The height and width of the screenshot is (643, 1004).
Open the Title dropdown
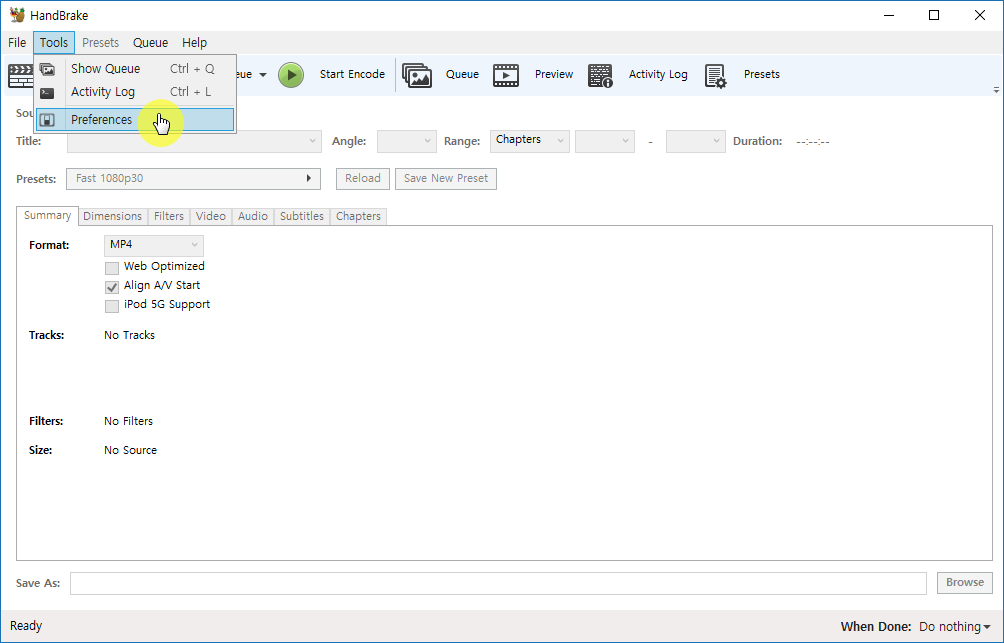(x=194, y=141)
